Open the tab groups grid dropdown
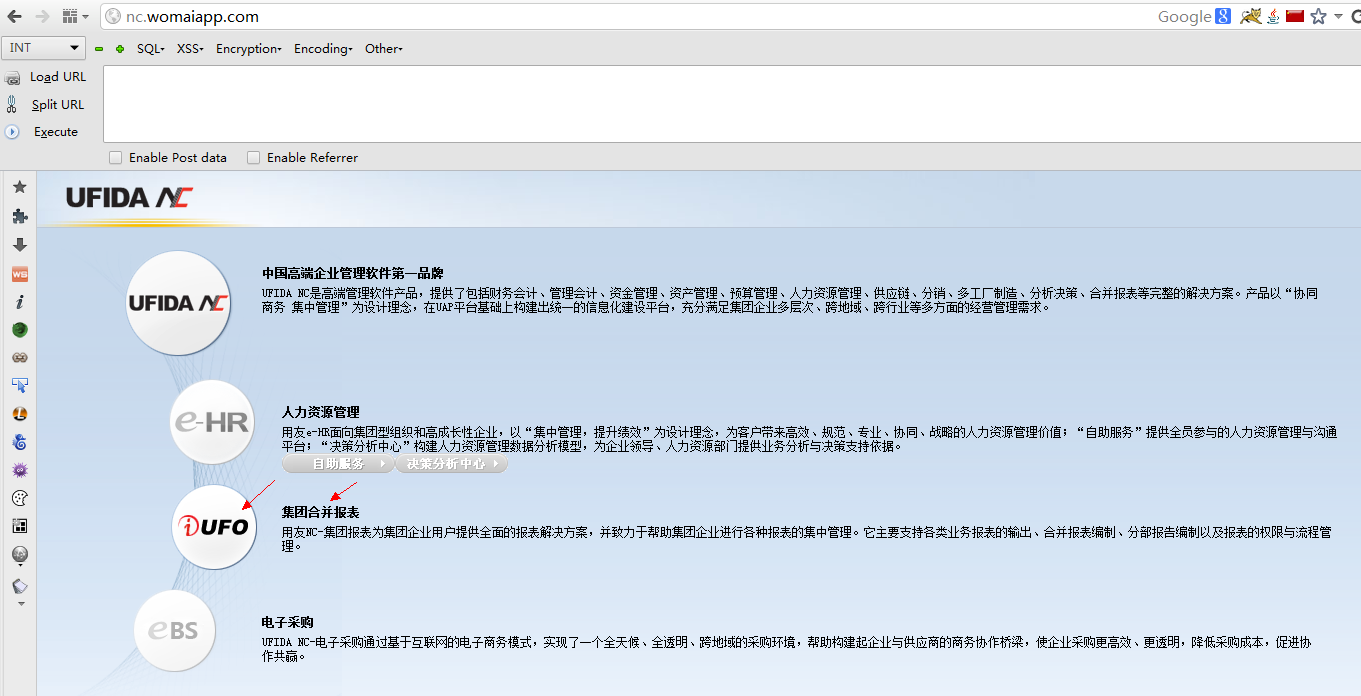Screen dimensions: 1361x696 pos(75,16)
